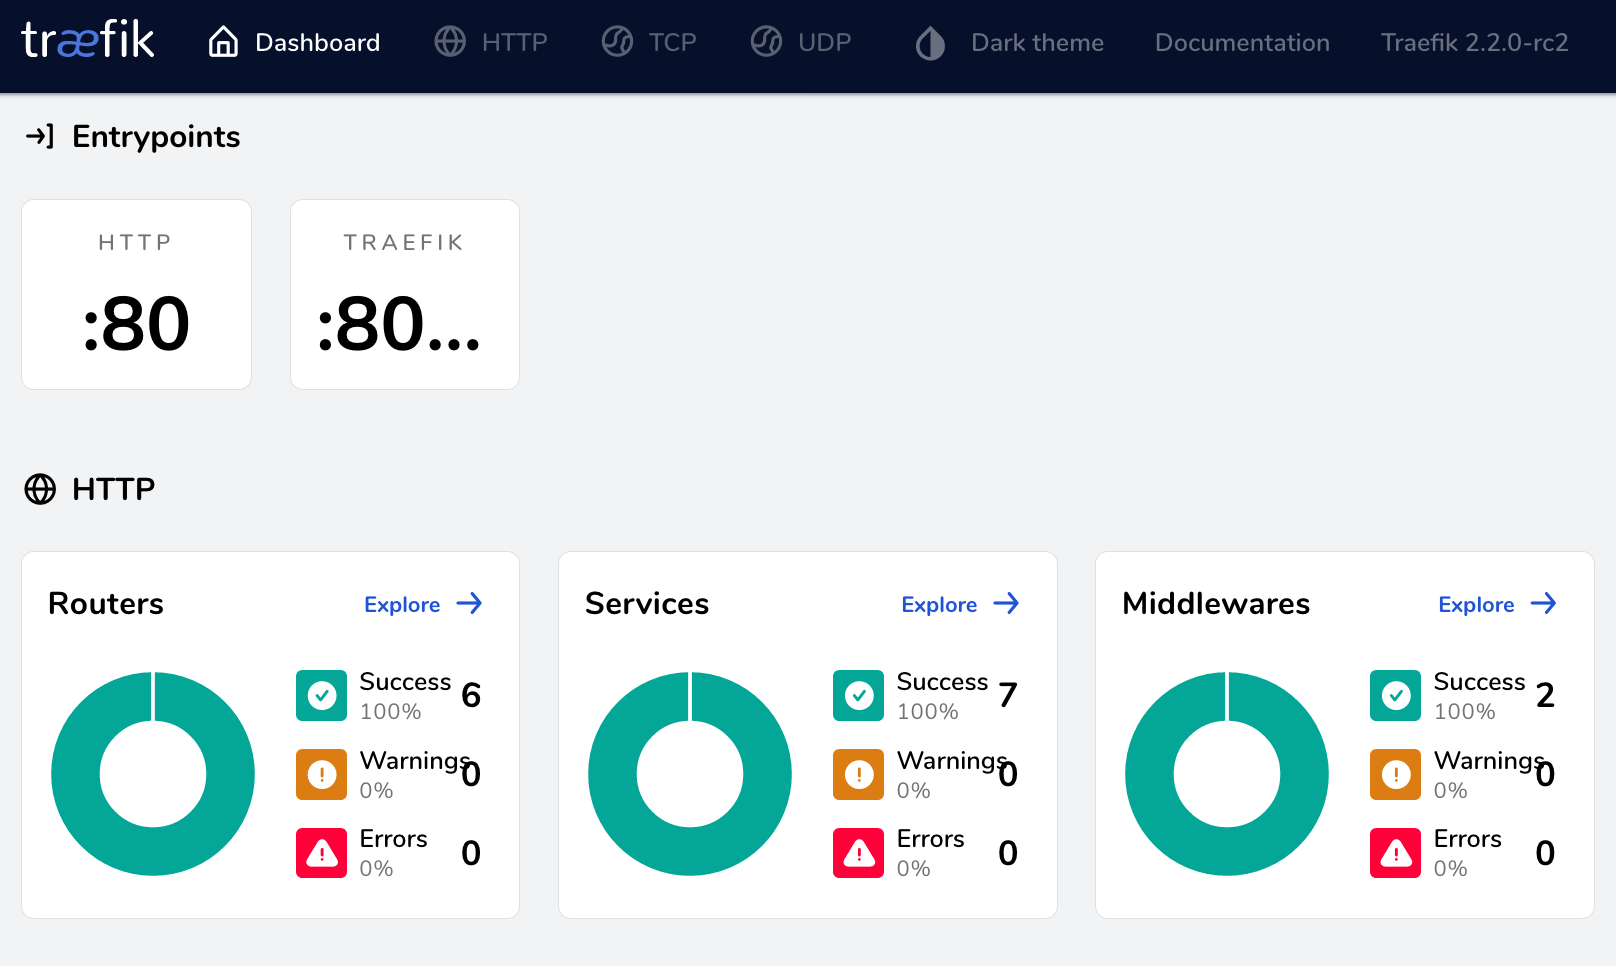Click the Routers Explore arrow icon
Image resolution: width=1616 pixels, height=966 pixels.
(469, 603)
